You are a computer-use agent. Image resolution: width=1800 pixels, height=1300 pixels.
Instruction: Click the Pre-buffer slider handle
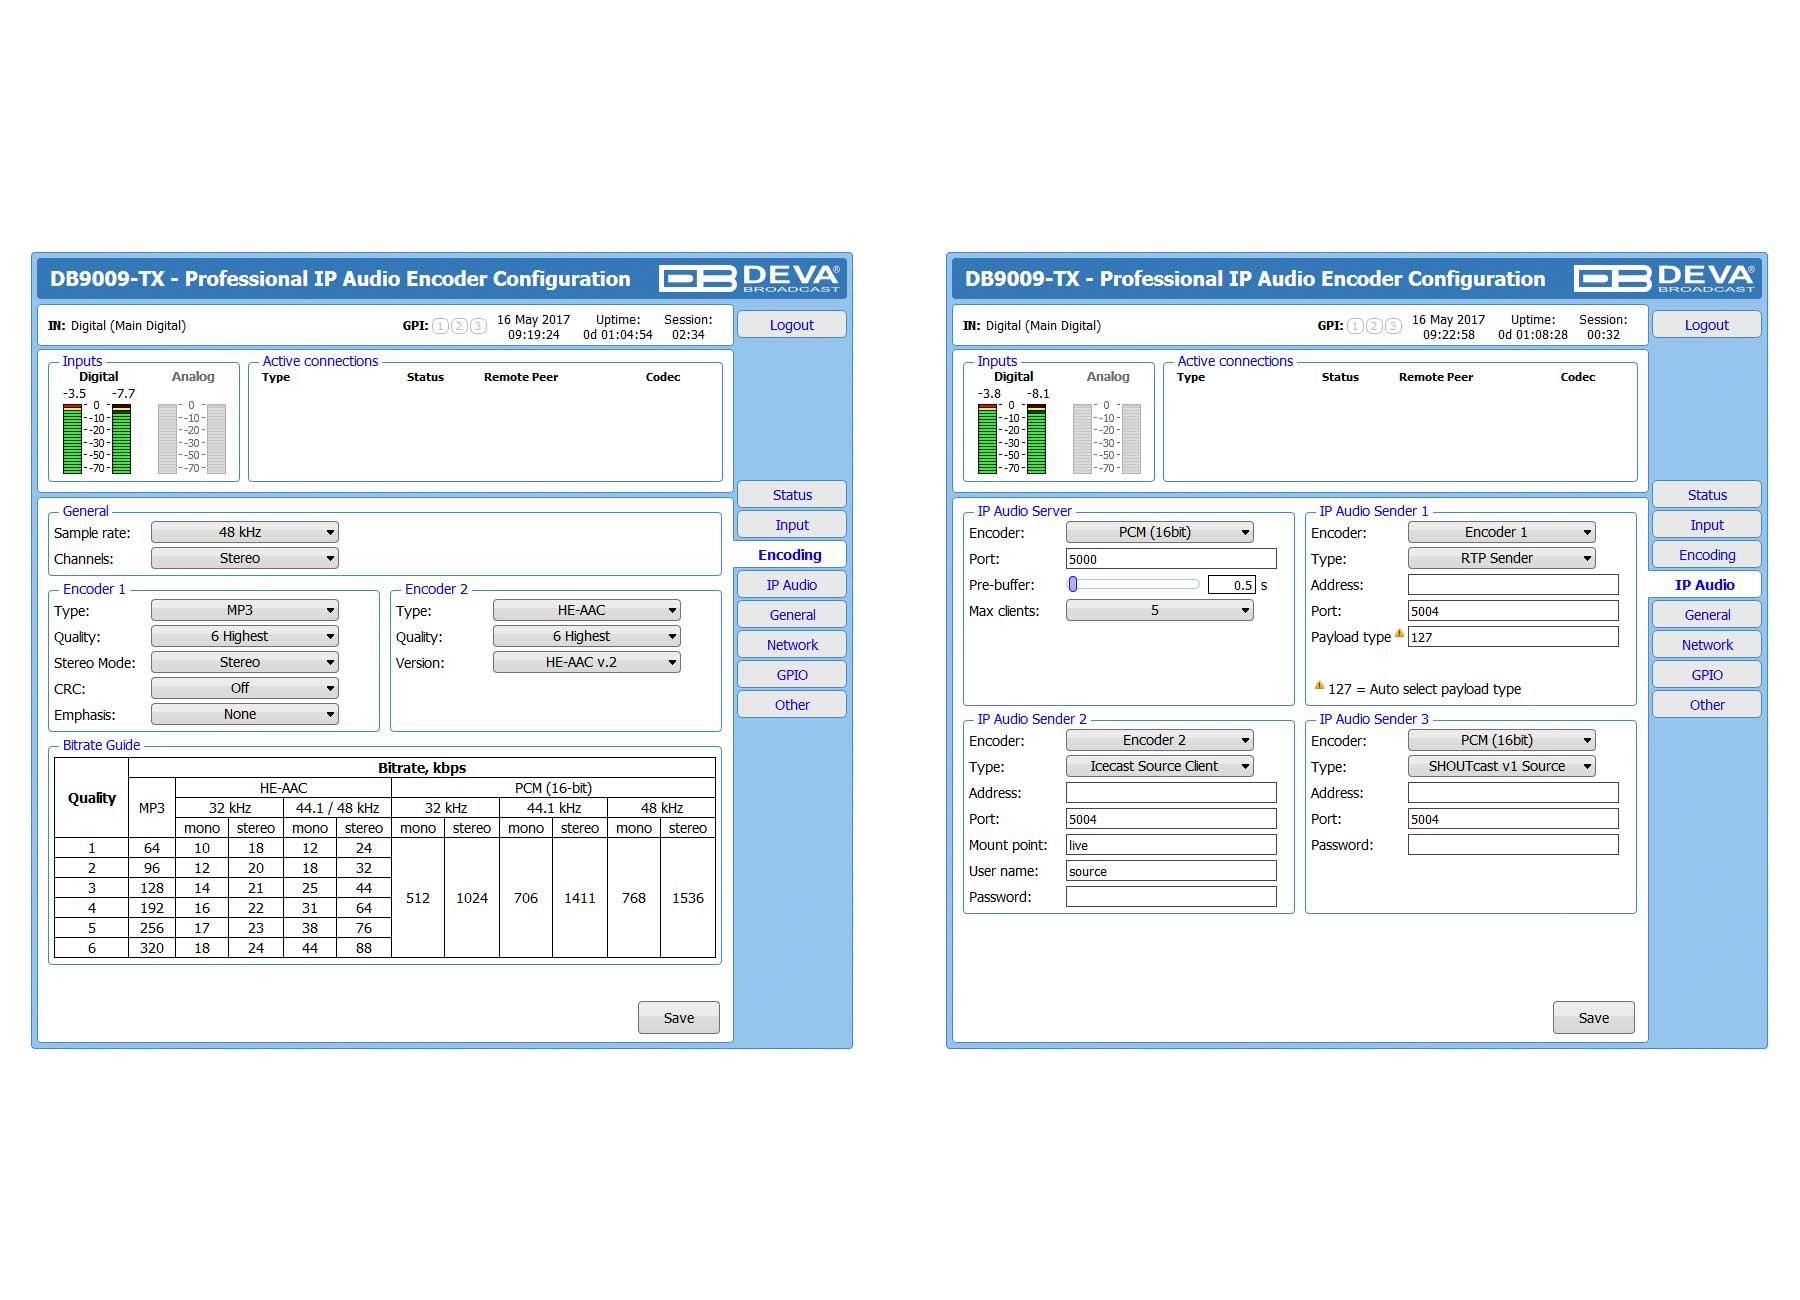click(1073, 584)
